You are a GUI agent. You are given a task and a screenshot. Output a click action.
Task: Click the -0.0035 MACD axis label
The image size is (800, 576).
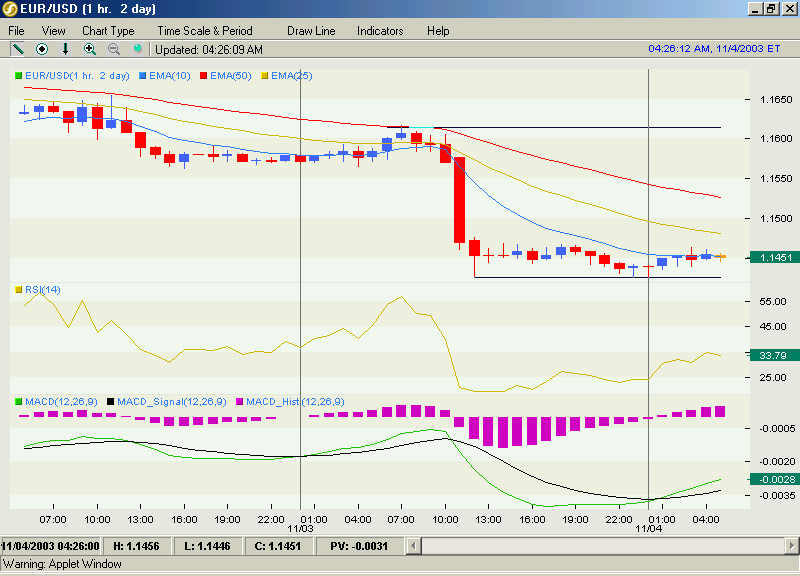coord(777,496)
